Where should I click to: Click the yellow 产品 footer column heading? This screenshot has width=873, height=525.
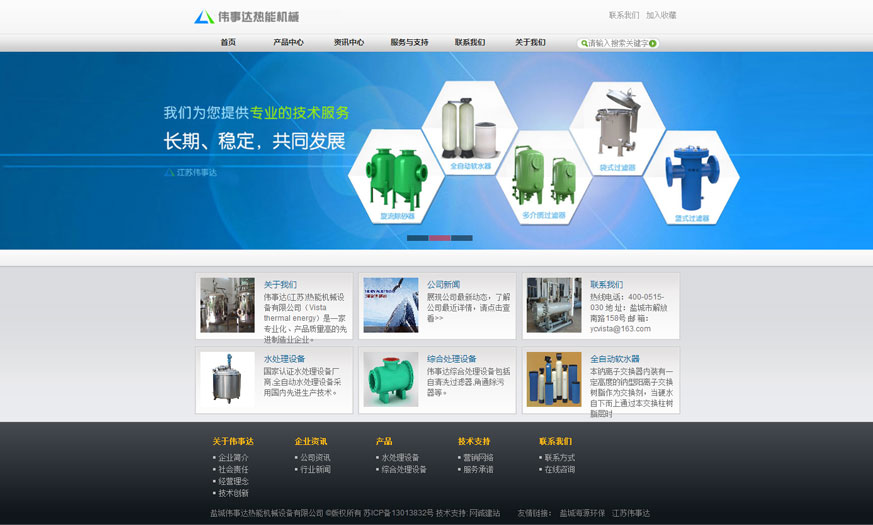(x=384, y=441)
